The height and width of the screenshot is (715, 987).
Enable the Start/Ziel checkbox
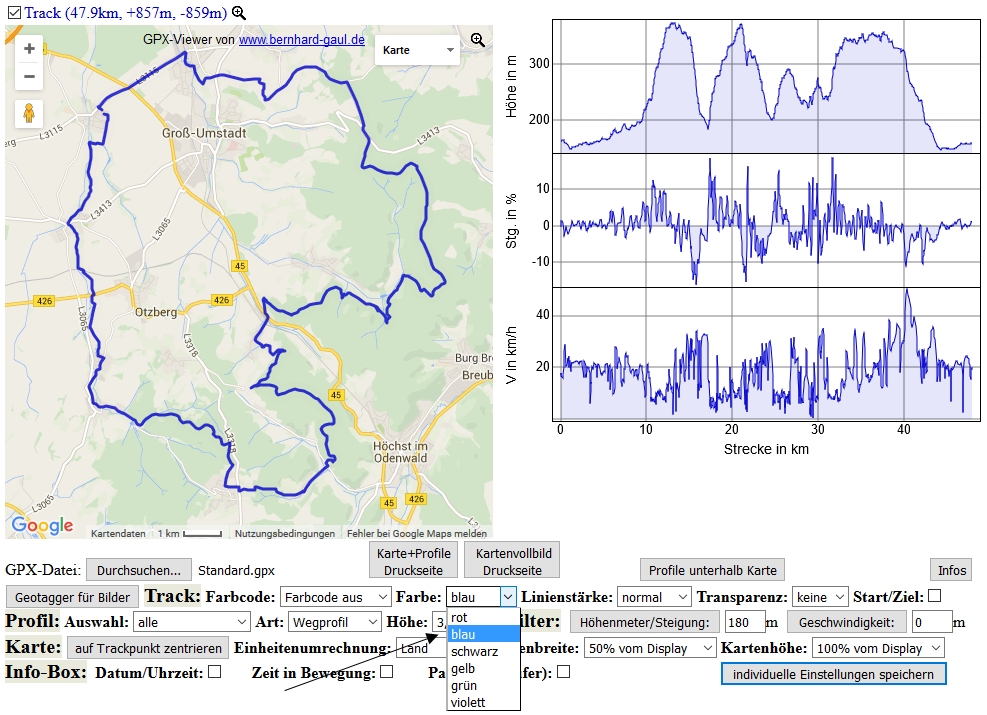pos(934,596)
